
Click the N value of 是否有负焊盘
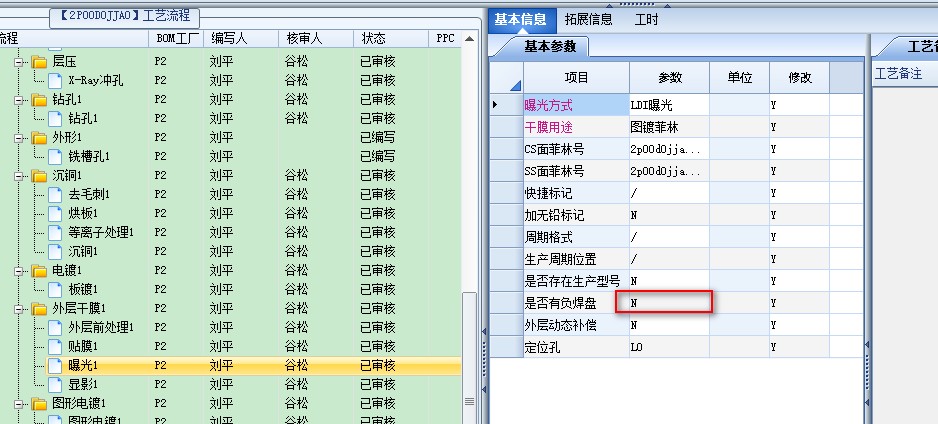669,303
